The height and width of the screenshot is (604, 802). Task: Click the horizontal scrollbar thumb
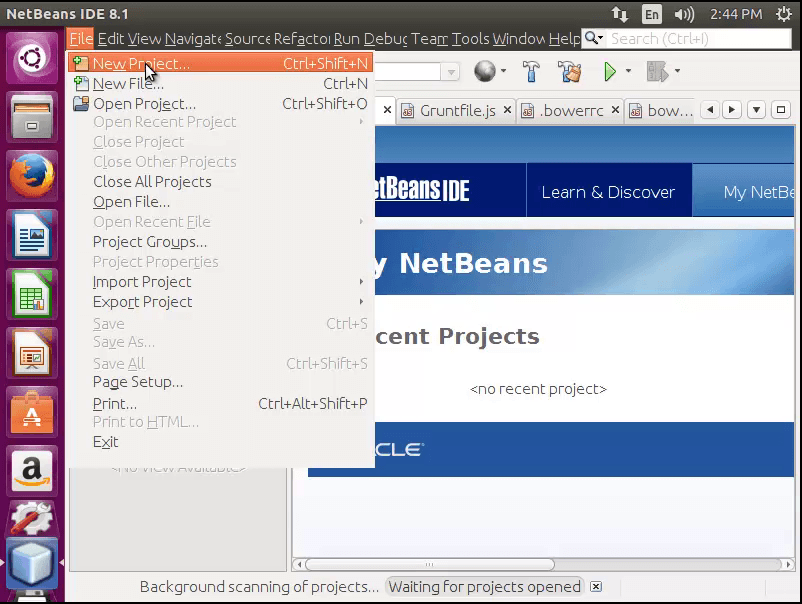[x=430, y=565]
